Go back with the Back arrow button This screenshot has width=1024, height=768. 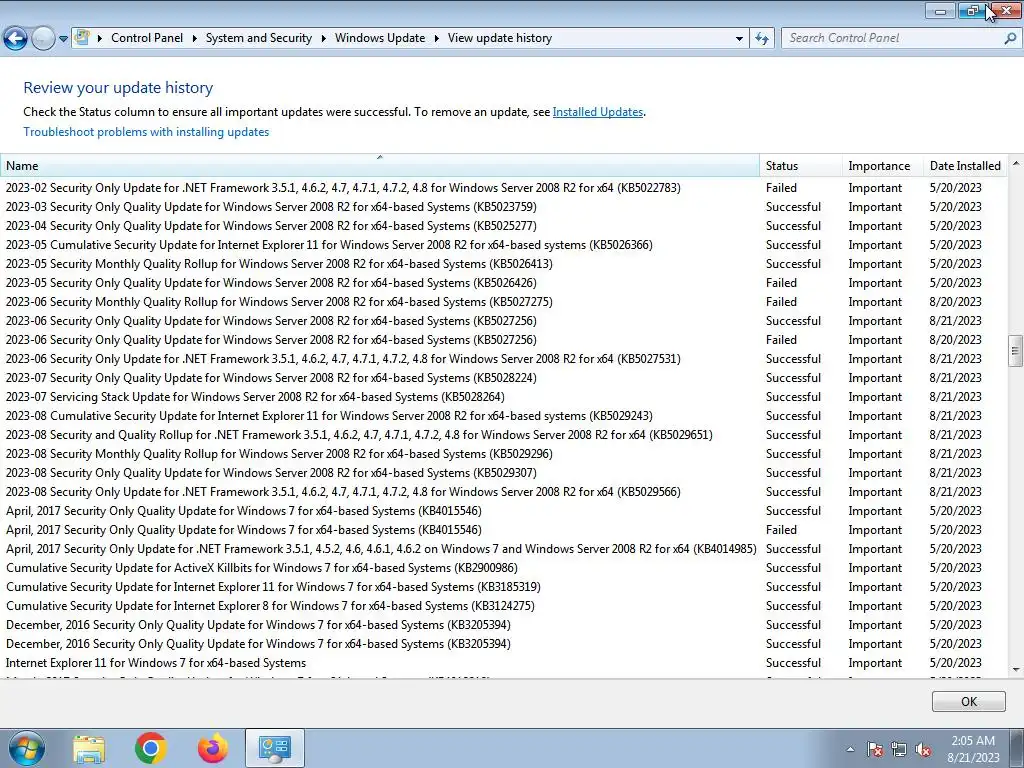click(16, 39)
